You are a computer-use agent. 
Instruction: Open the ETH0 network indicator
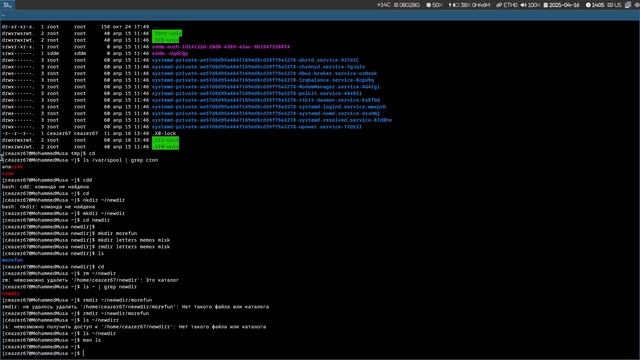point(507,5)
